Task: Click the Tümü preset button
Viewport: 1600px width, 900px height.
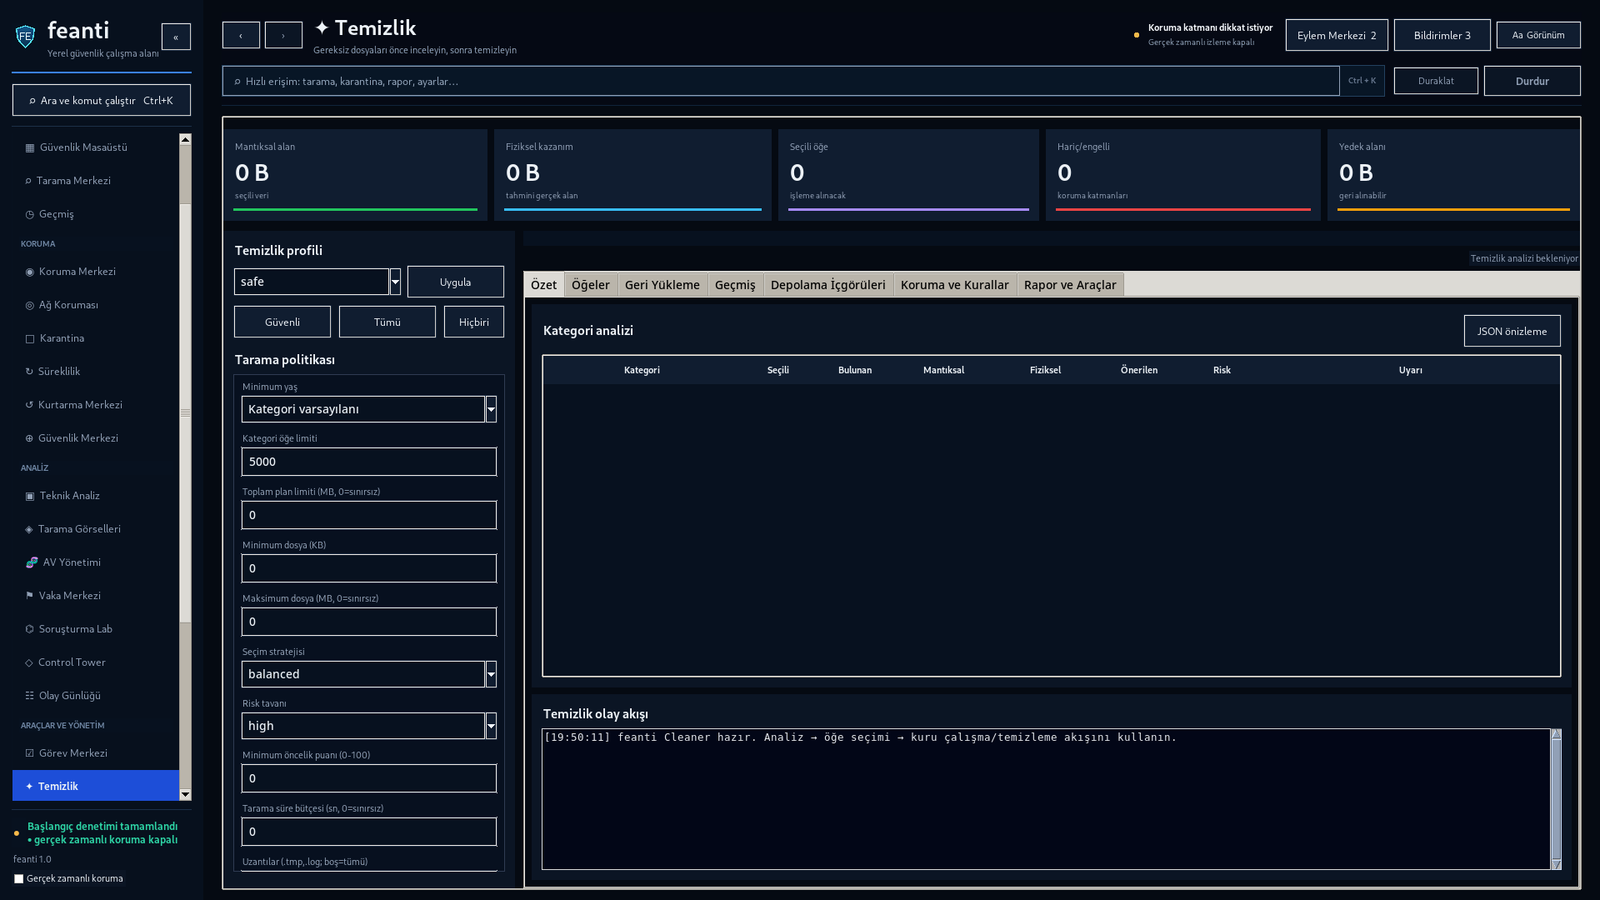Action: click(387, 322)
